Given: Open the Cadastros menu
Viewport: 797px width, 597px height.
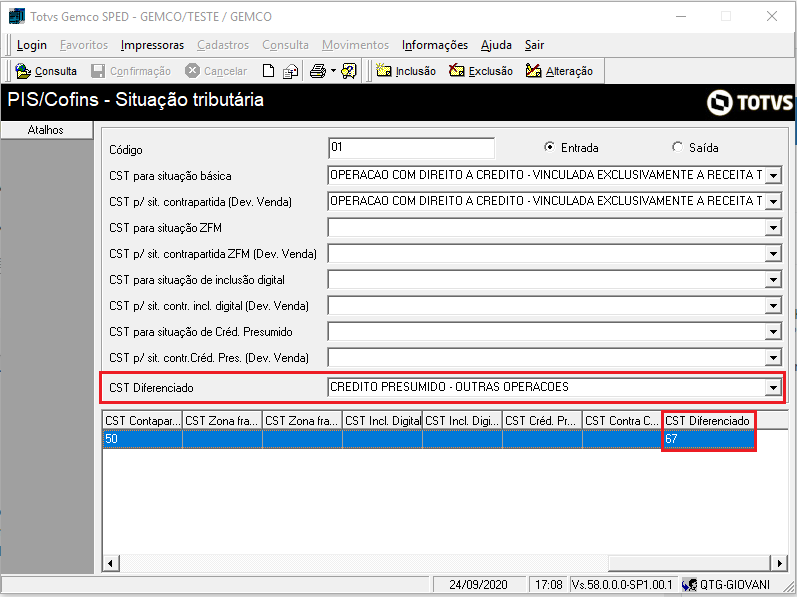Looking at the screenshot, I should point(223,45).
